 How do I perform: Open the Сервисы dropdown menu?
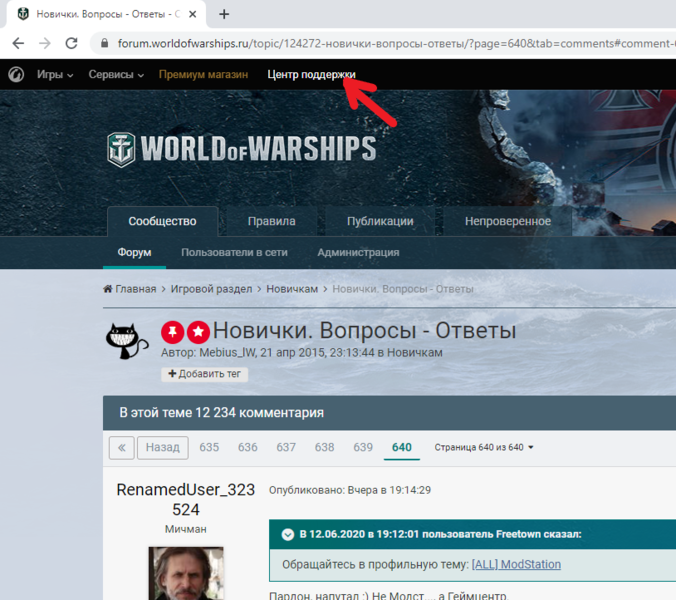click(116, 74)
